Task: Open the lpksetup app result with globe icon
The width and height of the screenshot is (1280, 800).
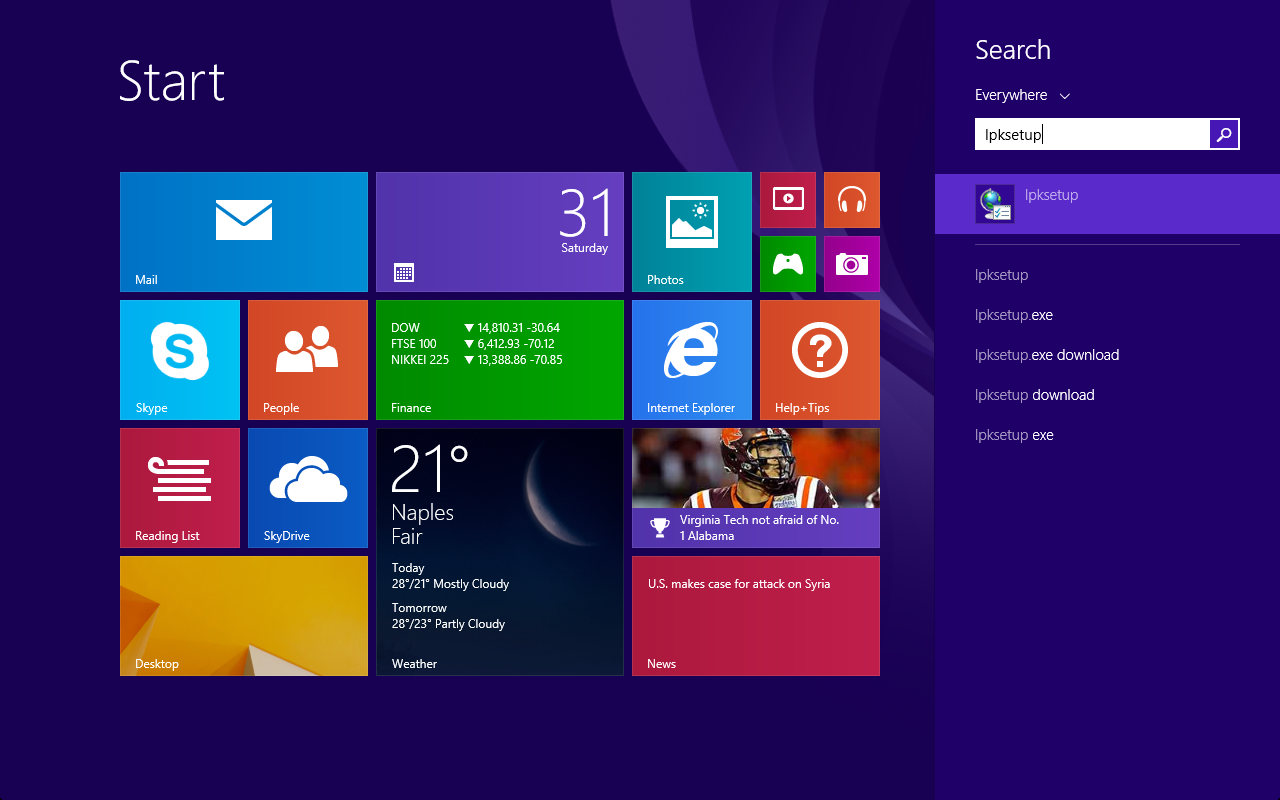Action: tap(1107, 204)
